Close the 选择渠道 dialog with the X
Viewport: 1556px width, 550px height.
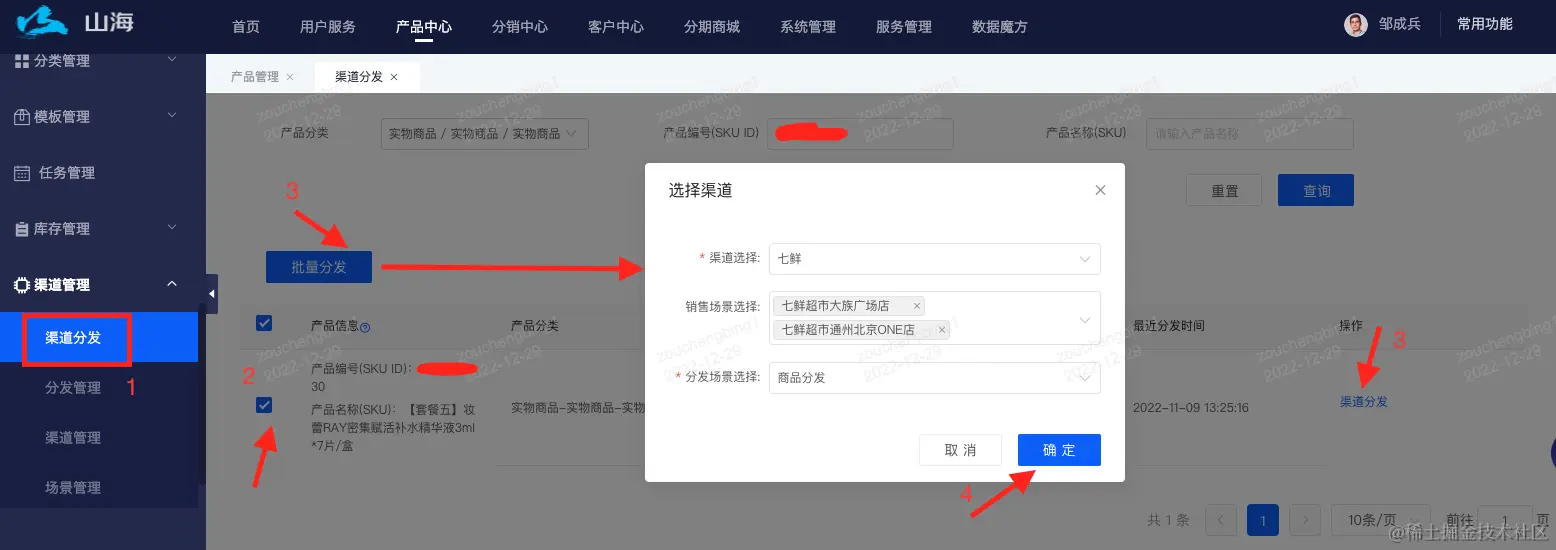(x=1100, y=190)
